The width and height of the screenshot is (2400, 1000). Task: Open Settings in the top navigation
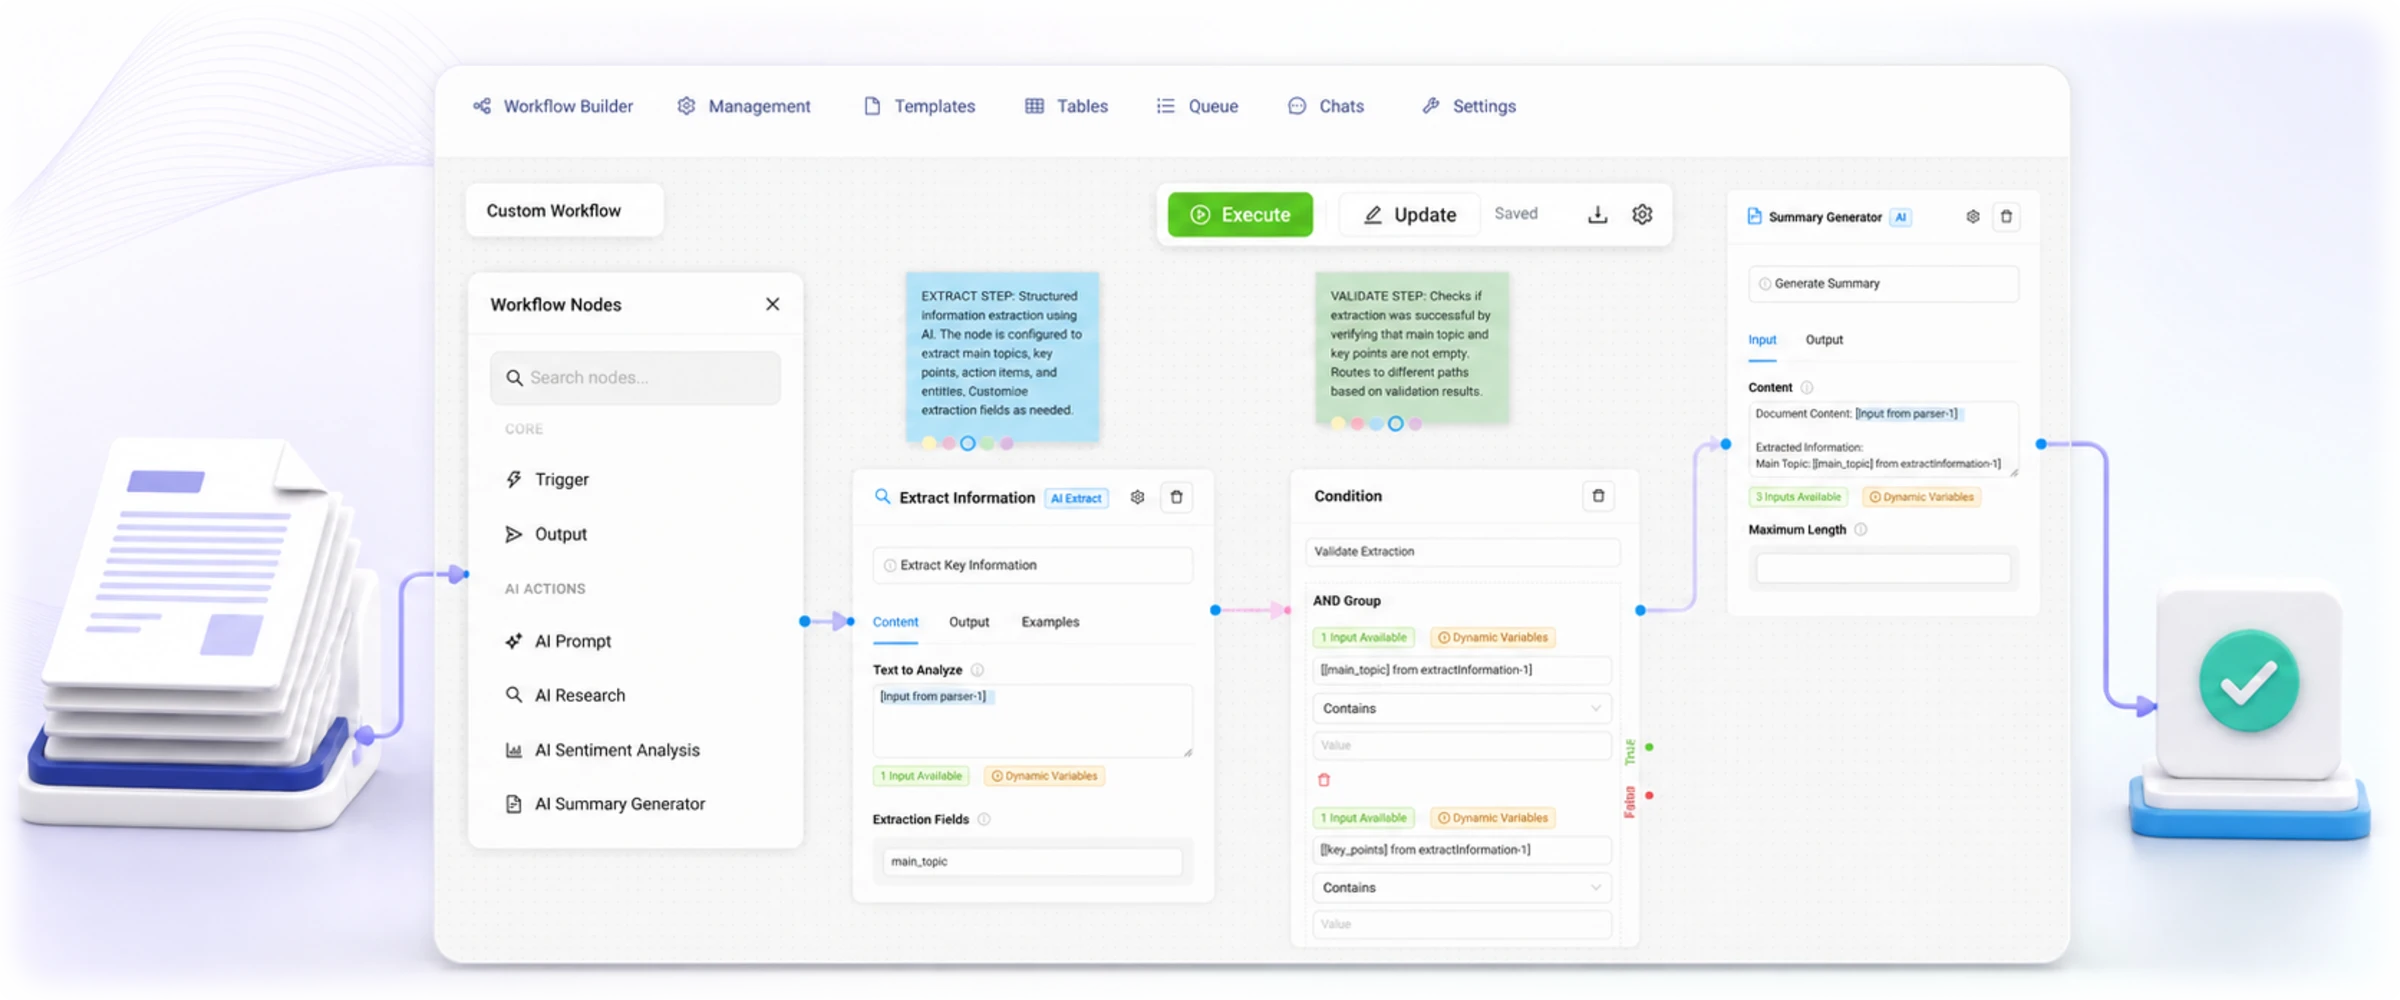(x=1469, y=106)
